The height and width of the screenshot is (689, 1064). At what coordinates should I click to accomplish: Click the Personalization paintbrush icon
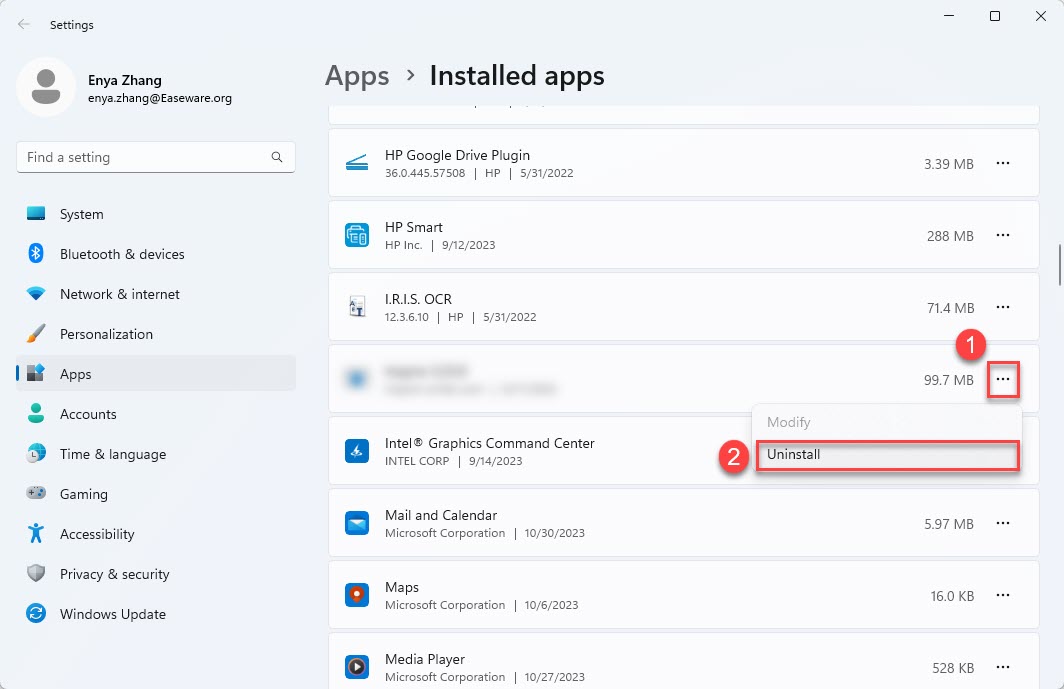click(36, 333)
